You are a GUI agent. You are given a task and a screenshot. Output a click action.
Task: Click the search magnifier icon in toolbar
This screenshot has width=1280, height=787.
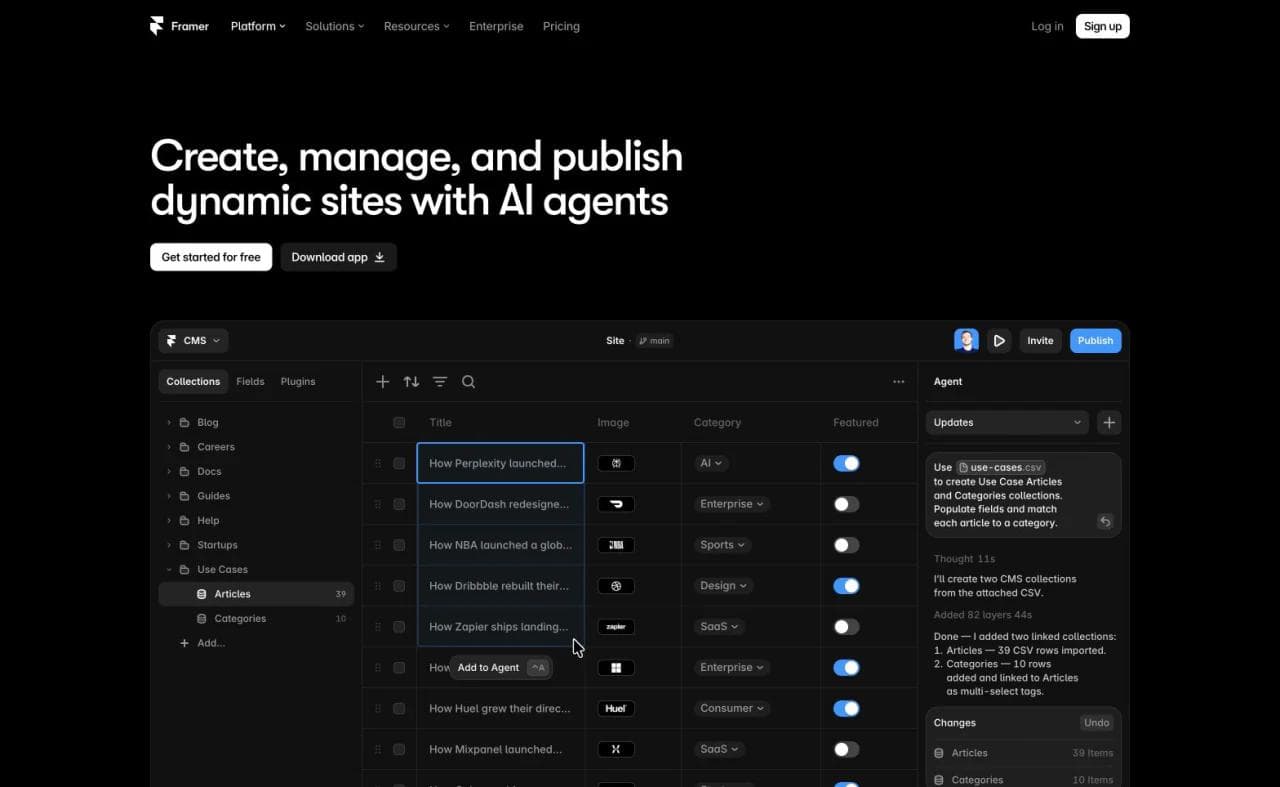point(468,382)
